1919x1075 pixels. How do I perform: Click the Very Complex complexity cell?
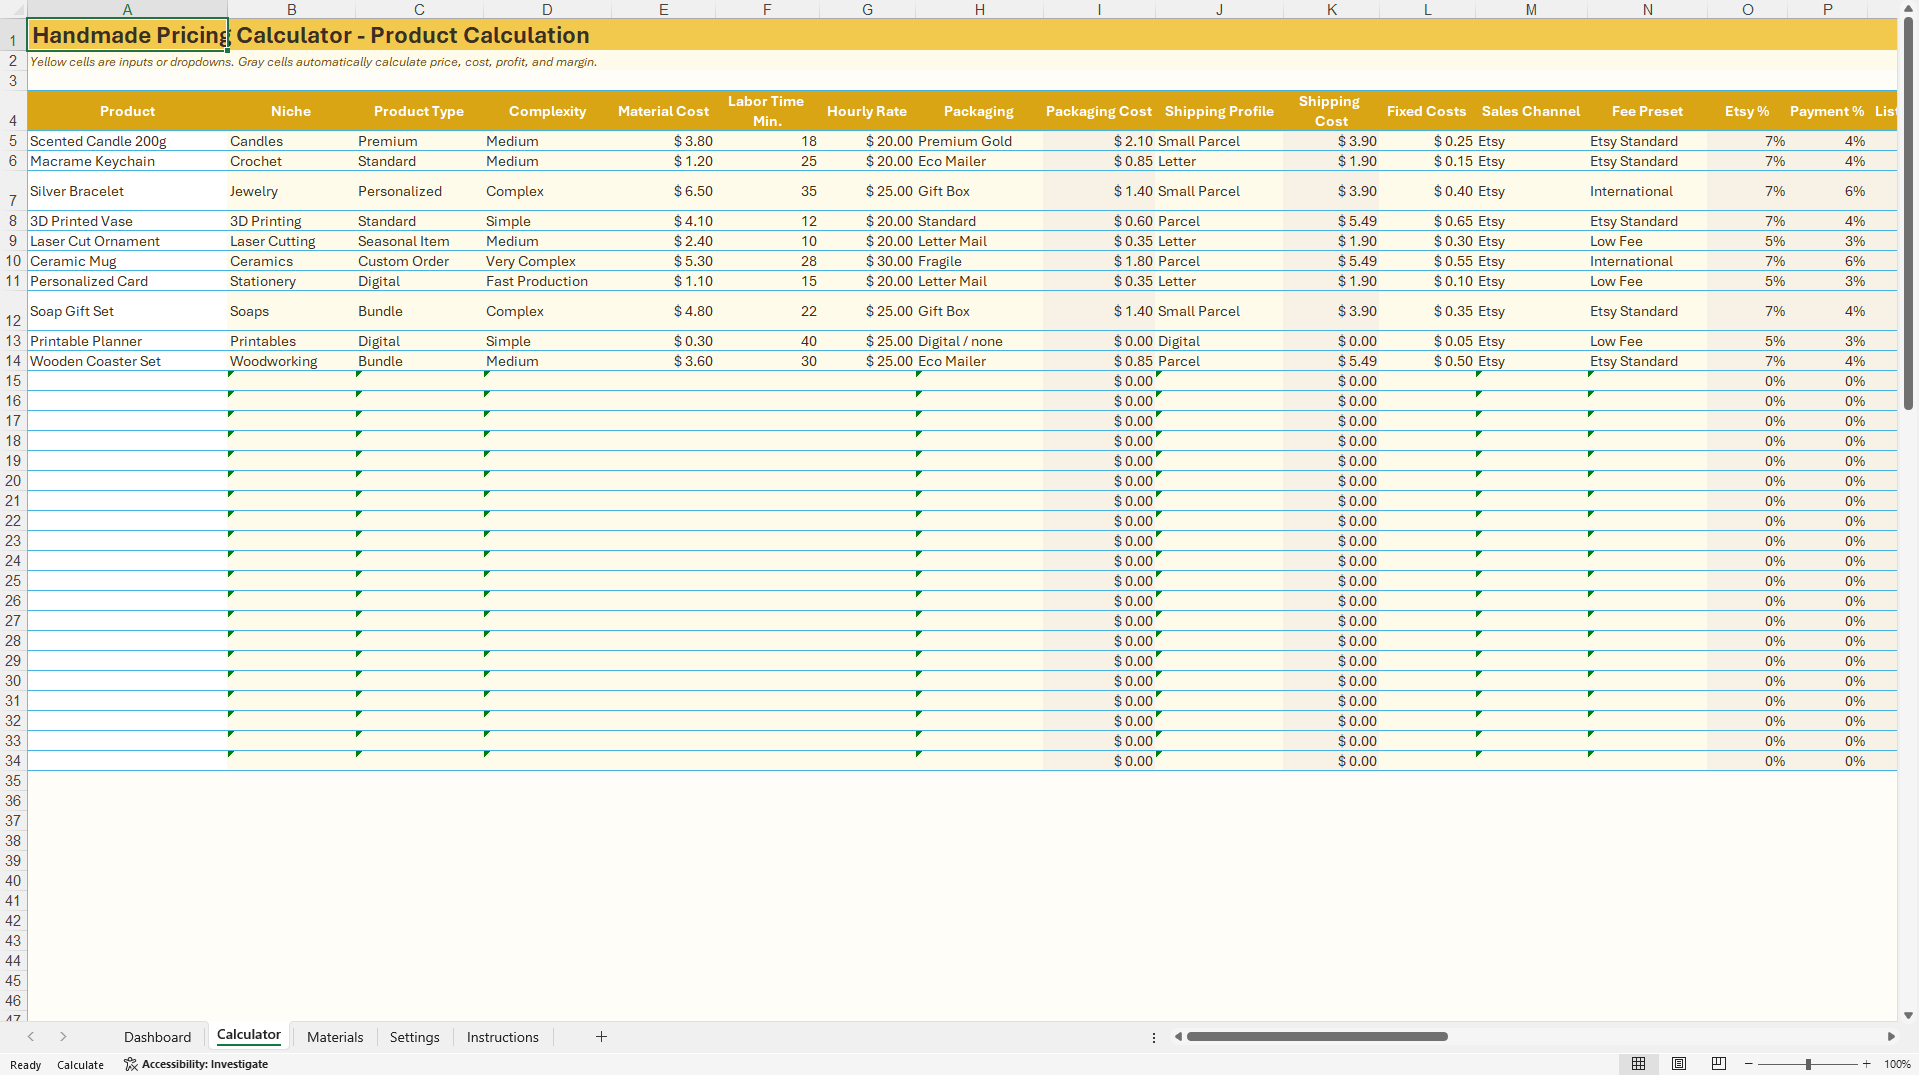tap(547, 261)
